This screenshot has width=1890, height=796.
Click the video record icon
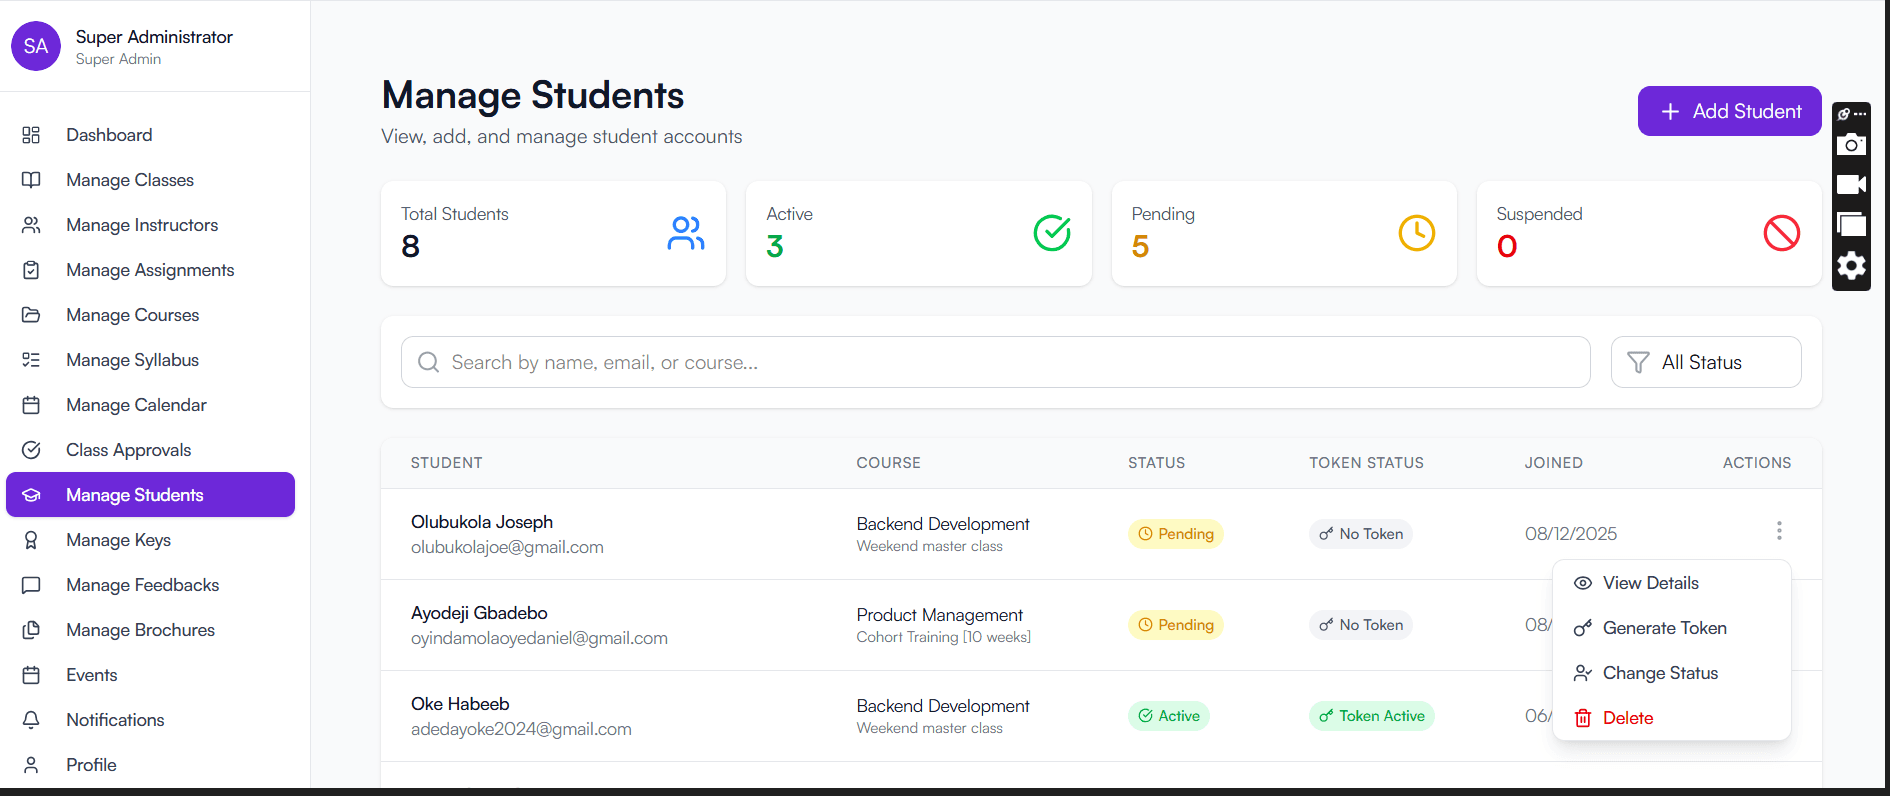(1851, 185)
